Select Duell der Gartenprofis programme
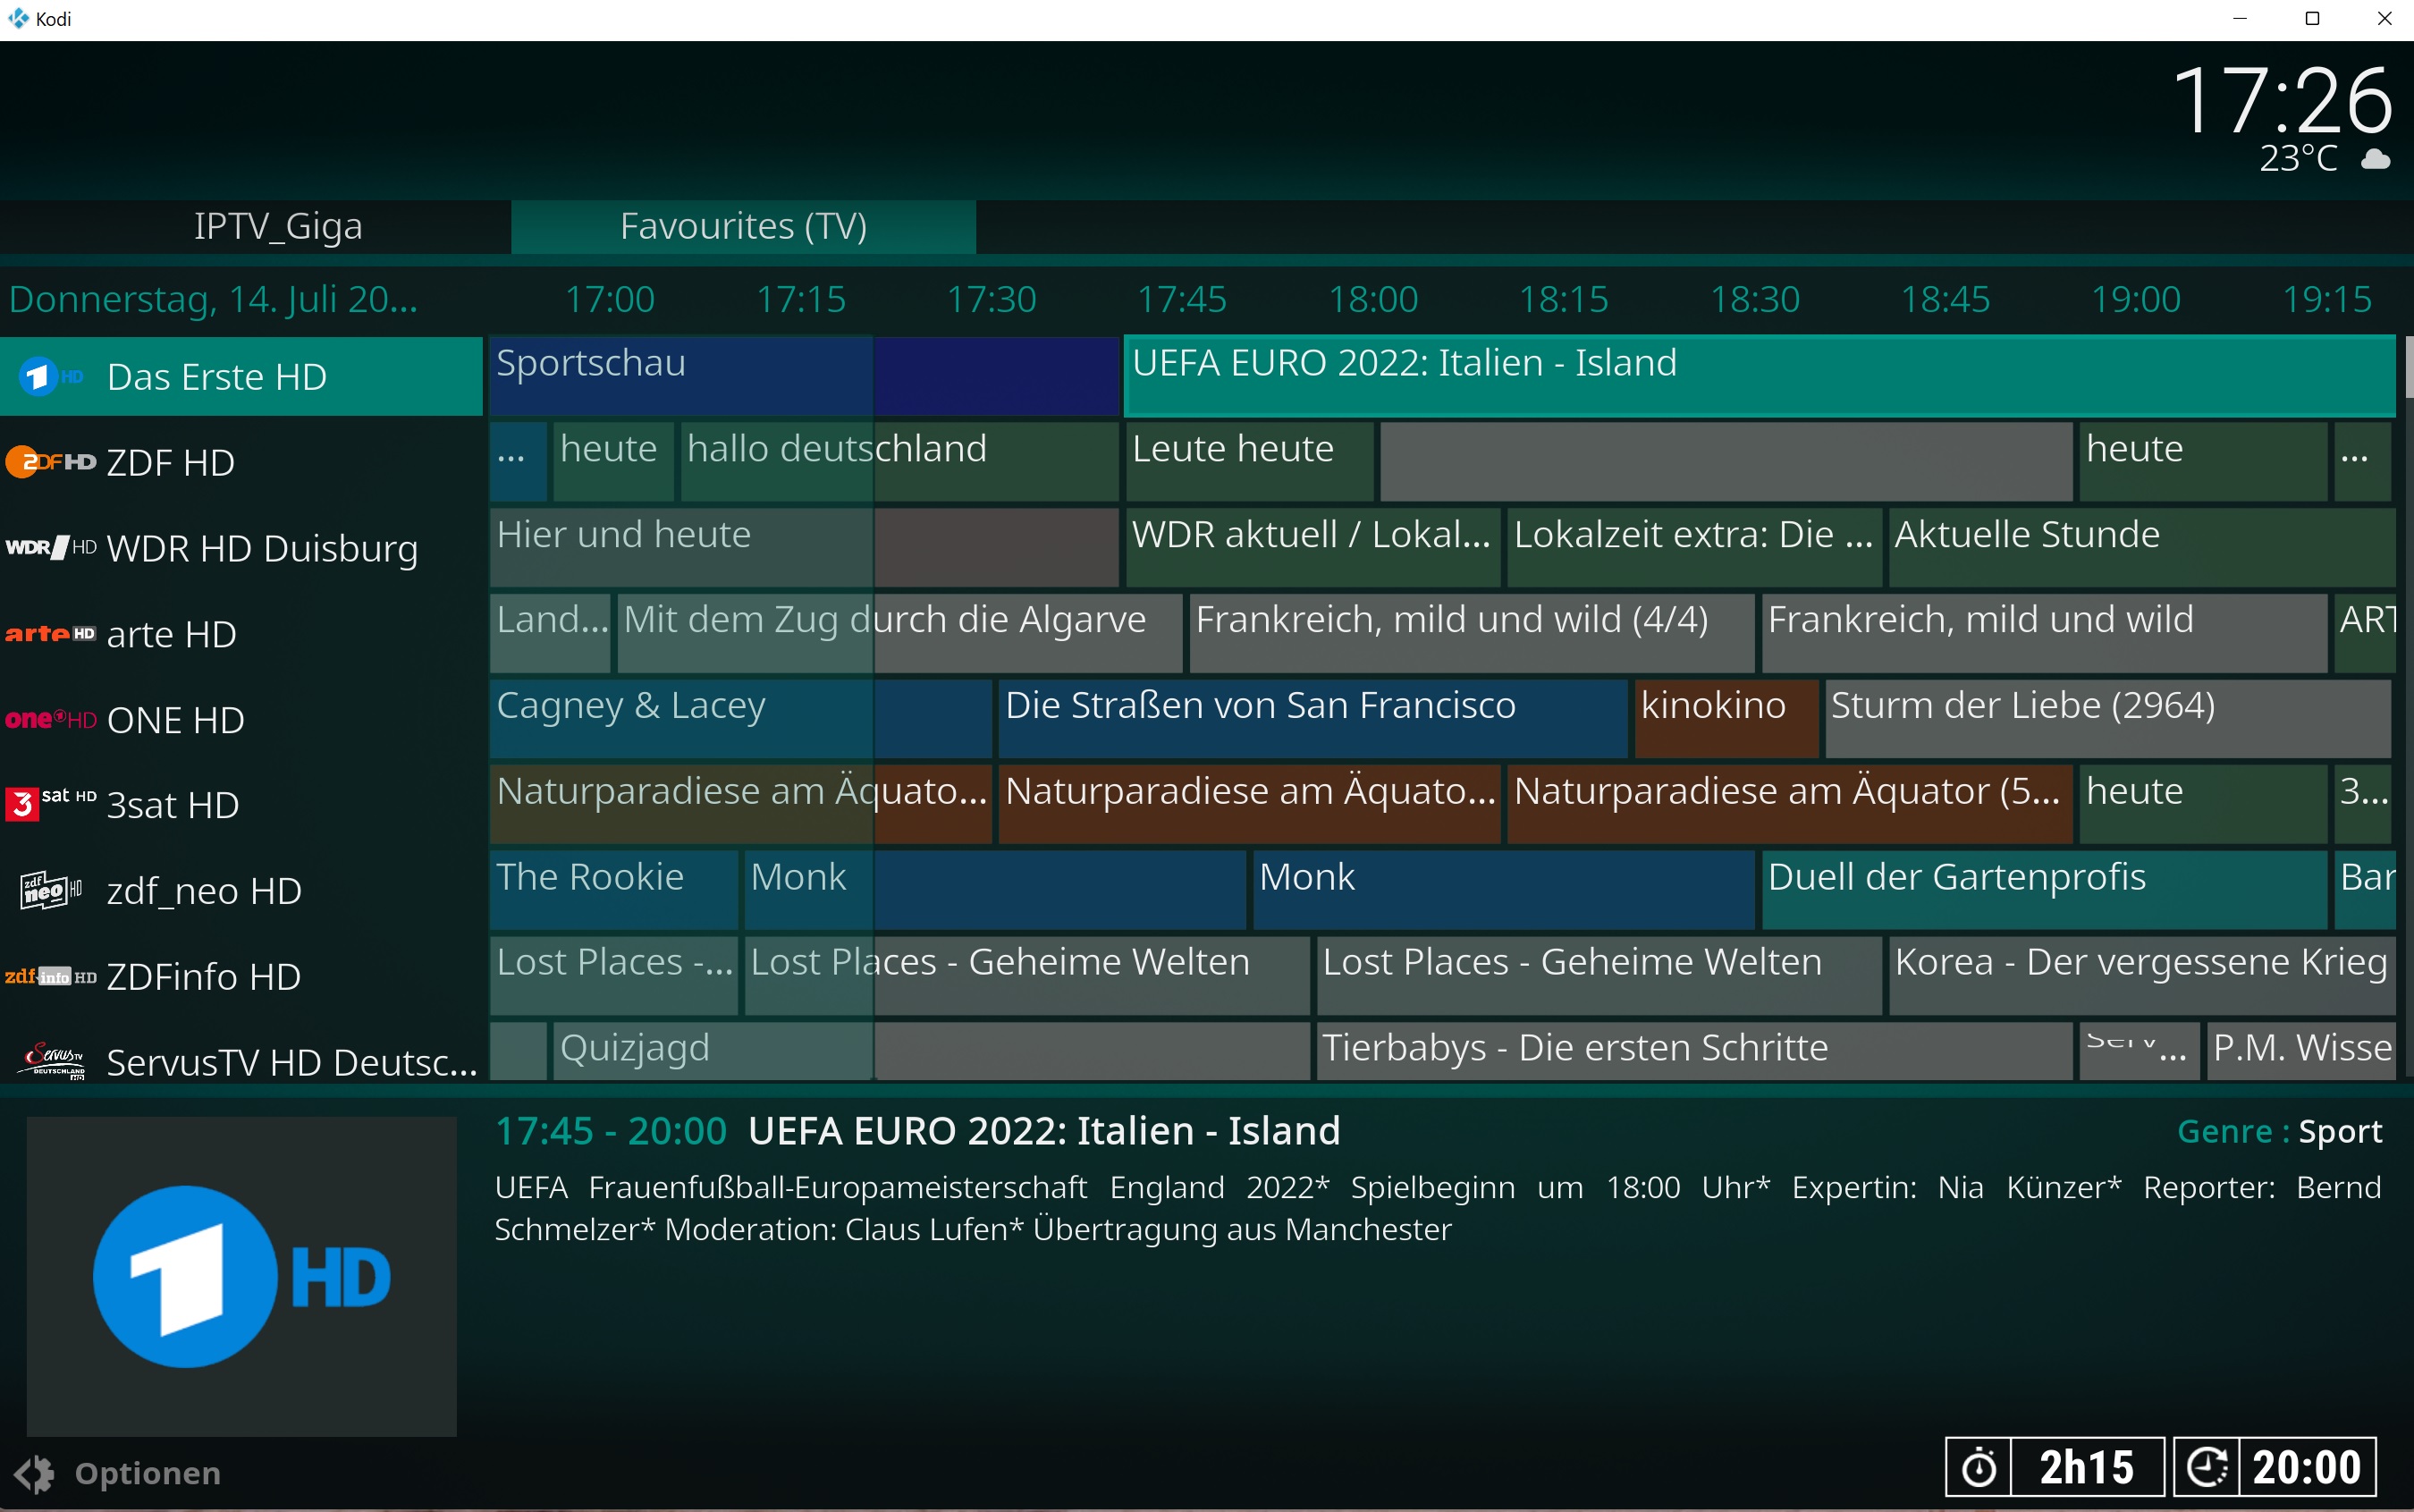Viewport: 2414px width, 1512px height. pyautogui.click(x=2044, y=890)
